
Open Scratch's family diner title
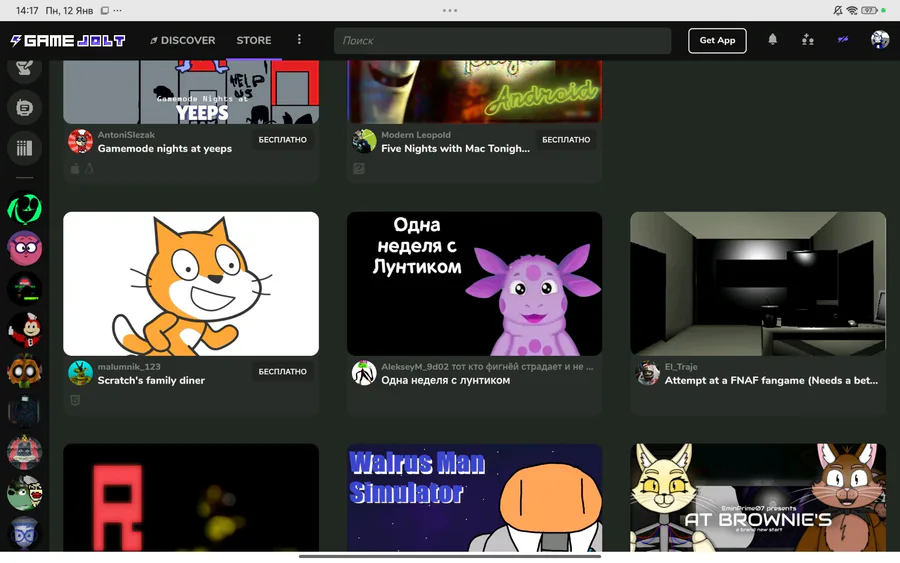pyautogui.click(x=151, y=380)
